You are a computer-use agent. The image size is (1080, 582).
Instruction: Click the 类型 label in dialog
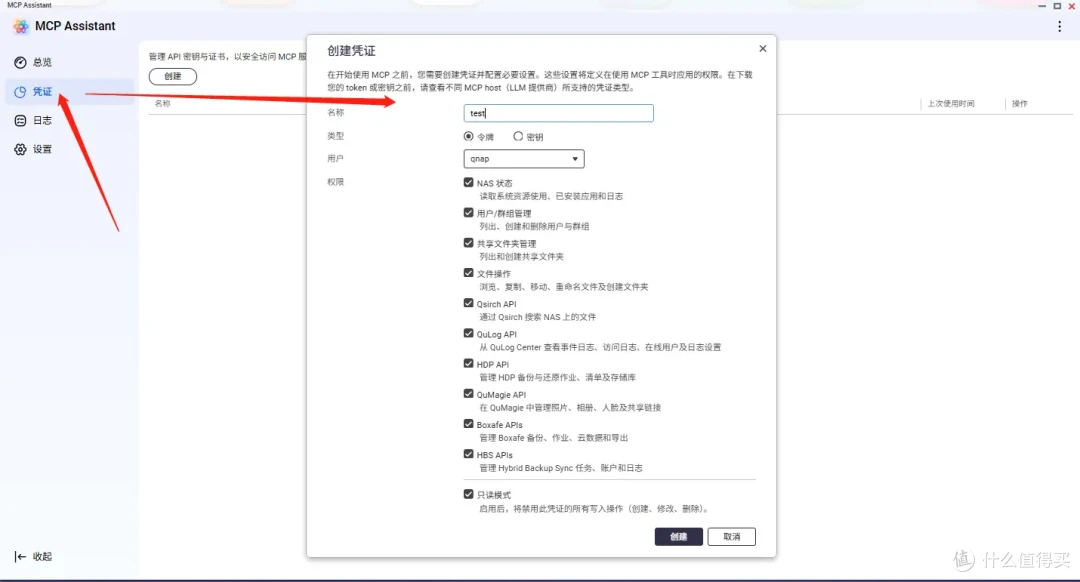tap(335, 136)
